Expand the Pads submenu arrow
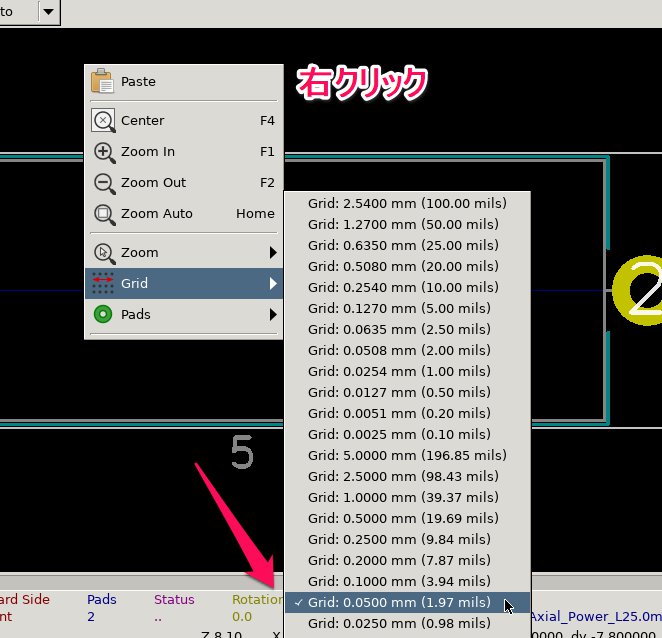The height and width of the screenshot is (638, 662). (x=272, y=315)
